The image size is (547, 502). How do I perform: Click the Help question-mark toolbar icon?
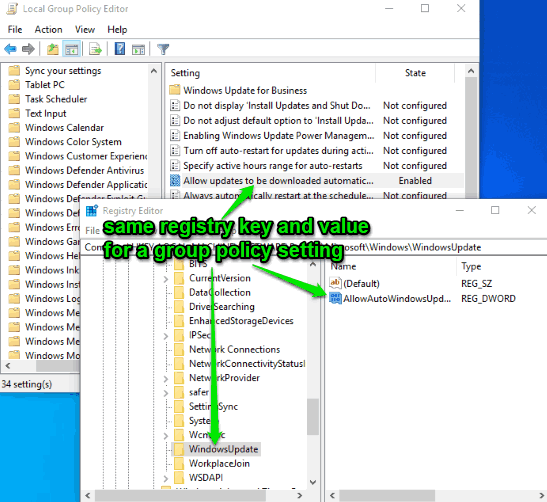(120, 49)
